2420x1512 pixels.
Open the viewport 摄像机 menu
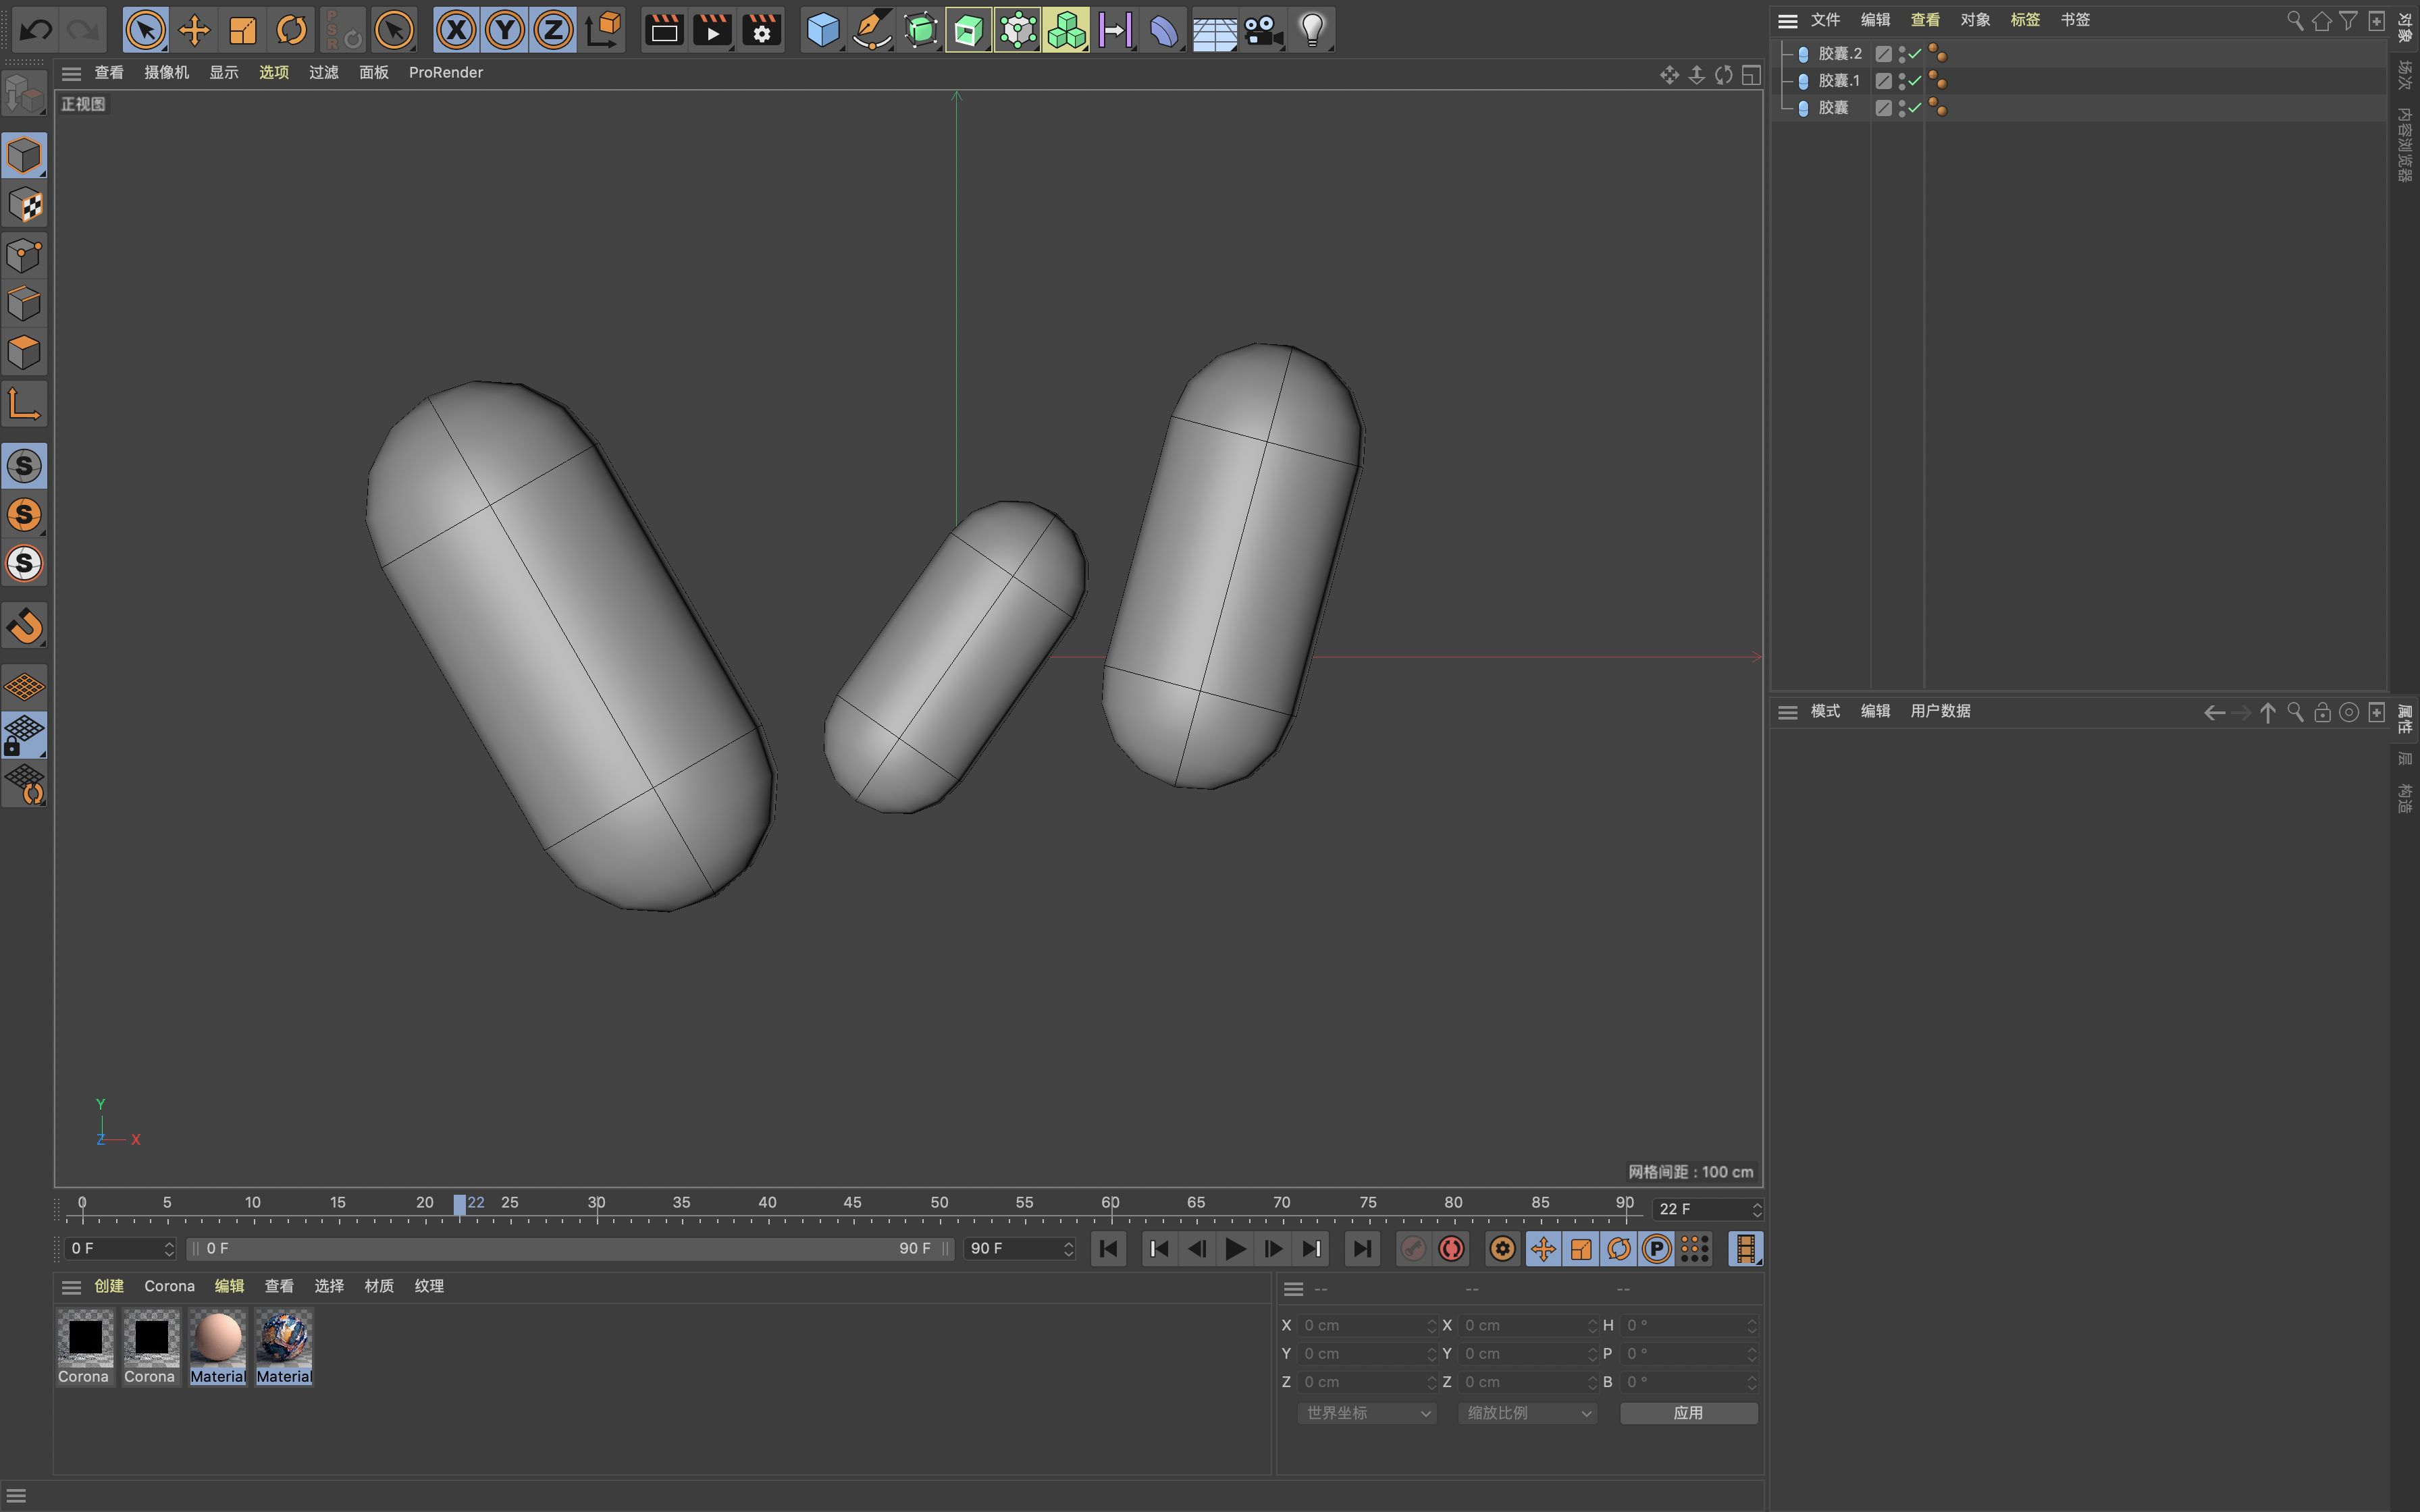pyautogui.click(x=166, y=72)
